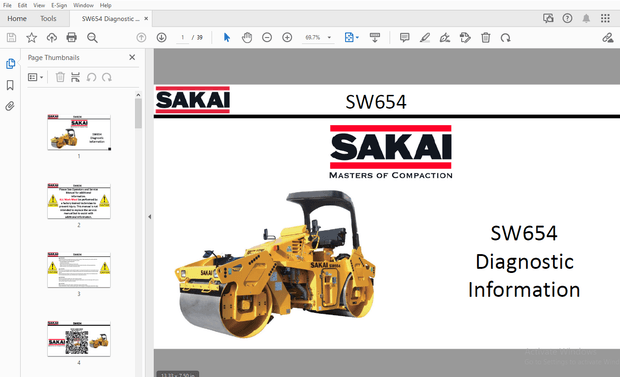This screenshot has width=620, height=377.
Task: Zoom in with the plus icon
Action: [287, 38]
